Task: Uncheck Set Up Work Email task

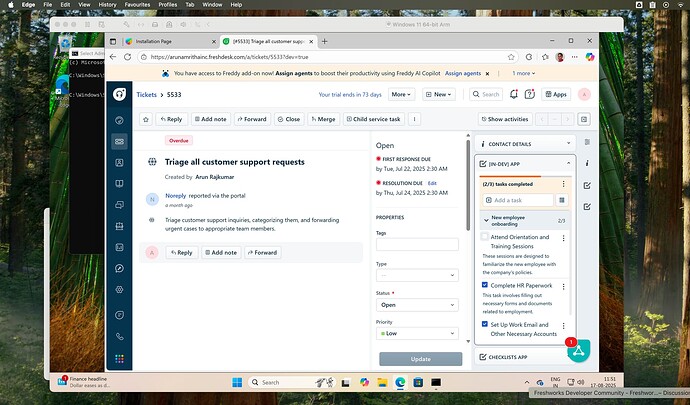Action: click(x=485, y=324)
